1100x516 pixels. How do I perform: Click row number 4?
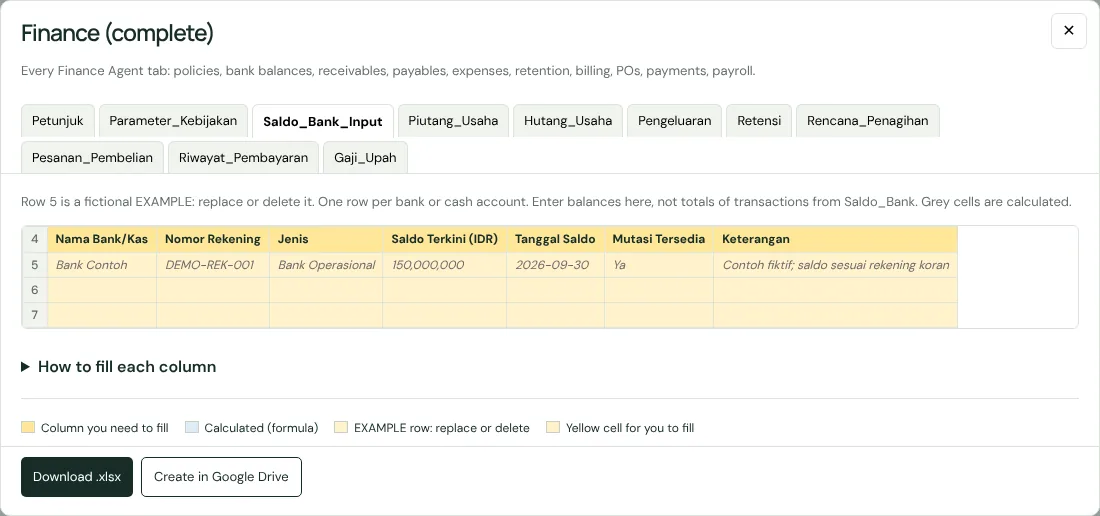point(34,239)
